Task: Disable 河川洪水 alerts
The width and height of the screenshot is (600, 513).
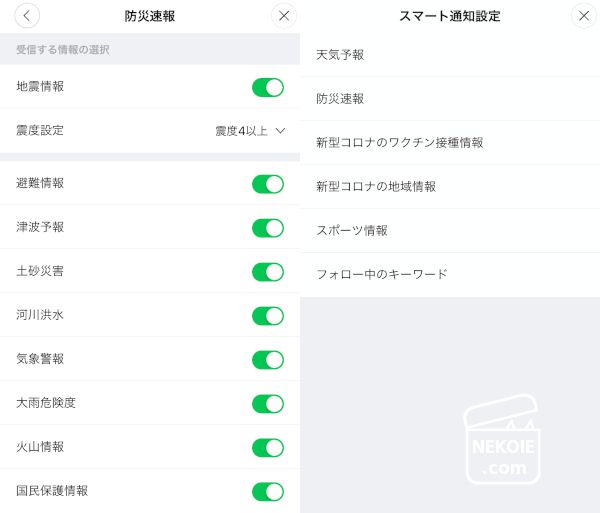Action: [268, 316]
